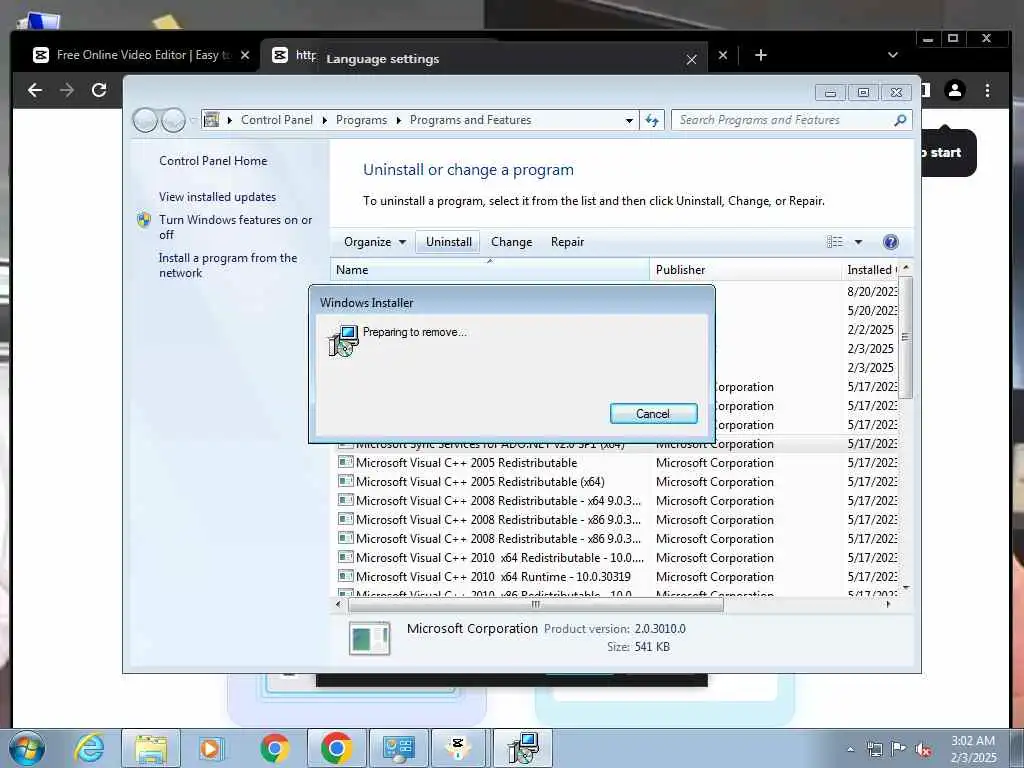The height and width of the screenshot is (768, 1024).
Task: Click Explorer back navigation button
Action: 145,120
